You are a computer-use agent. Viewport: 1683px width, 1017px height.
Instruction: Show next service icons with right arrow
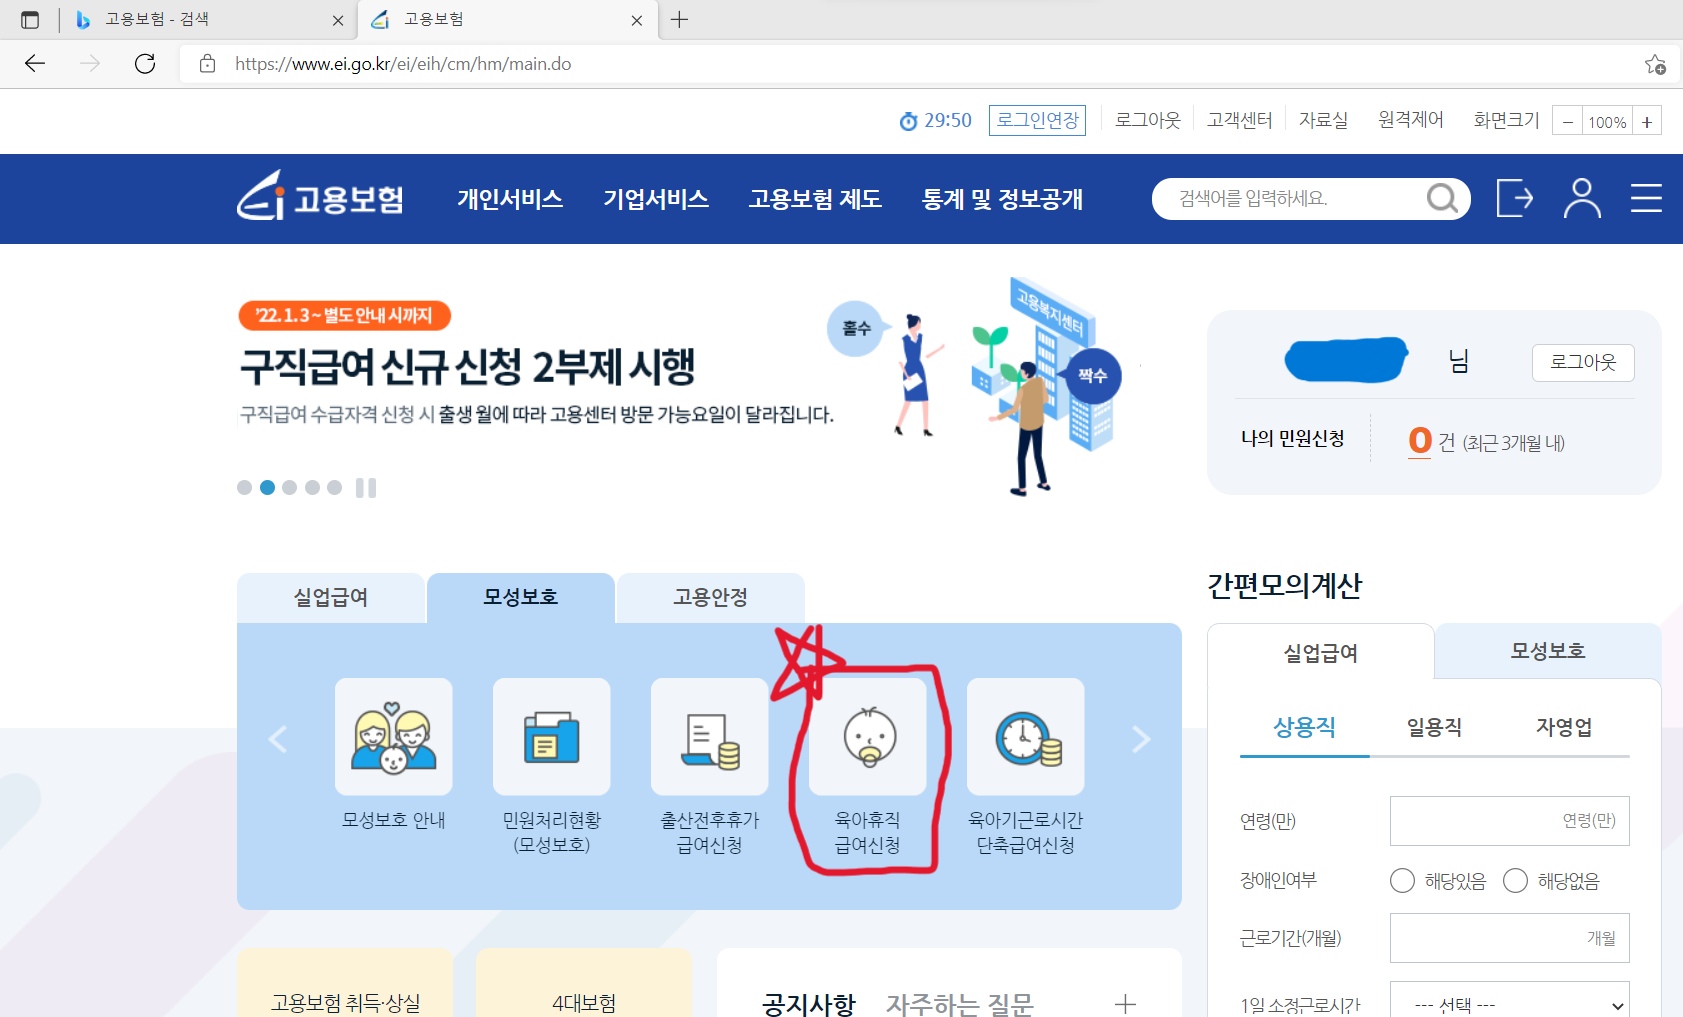pyautogui.click(x=1141, y=739)
